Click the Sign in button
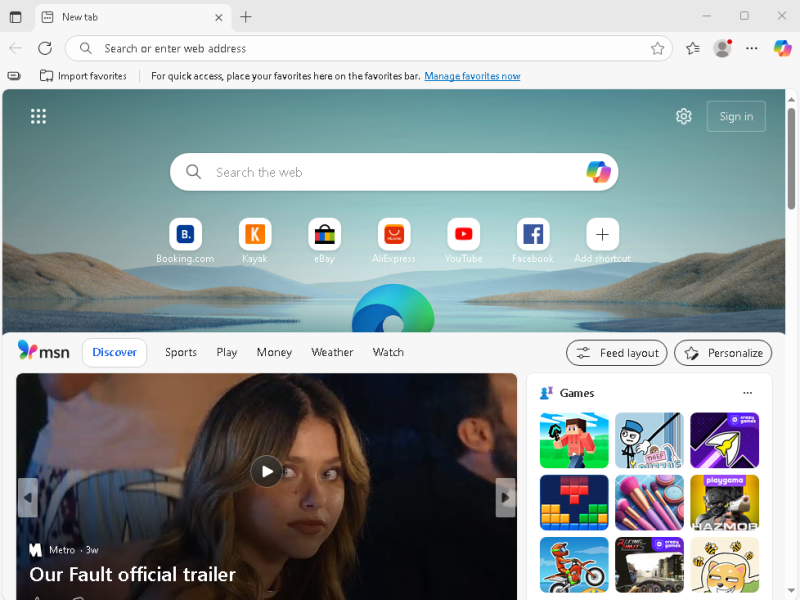This screenshot has width=800, height=600. (736, 116)
